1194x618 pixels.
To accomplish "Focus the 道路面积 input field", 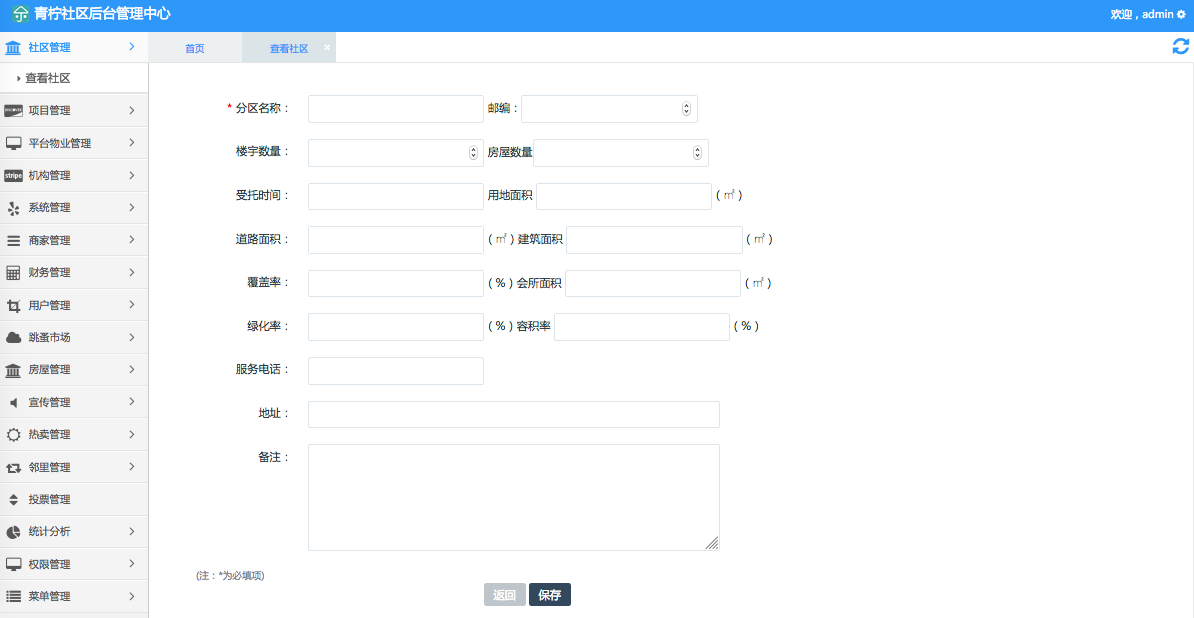I will click(x=396, y=240).
